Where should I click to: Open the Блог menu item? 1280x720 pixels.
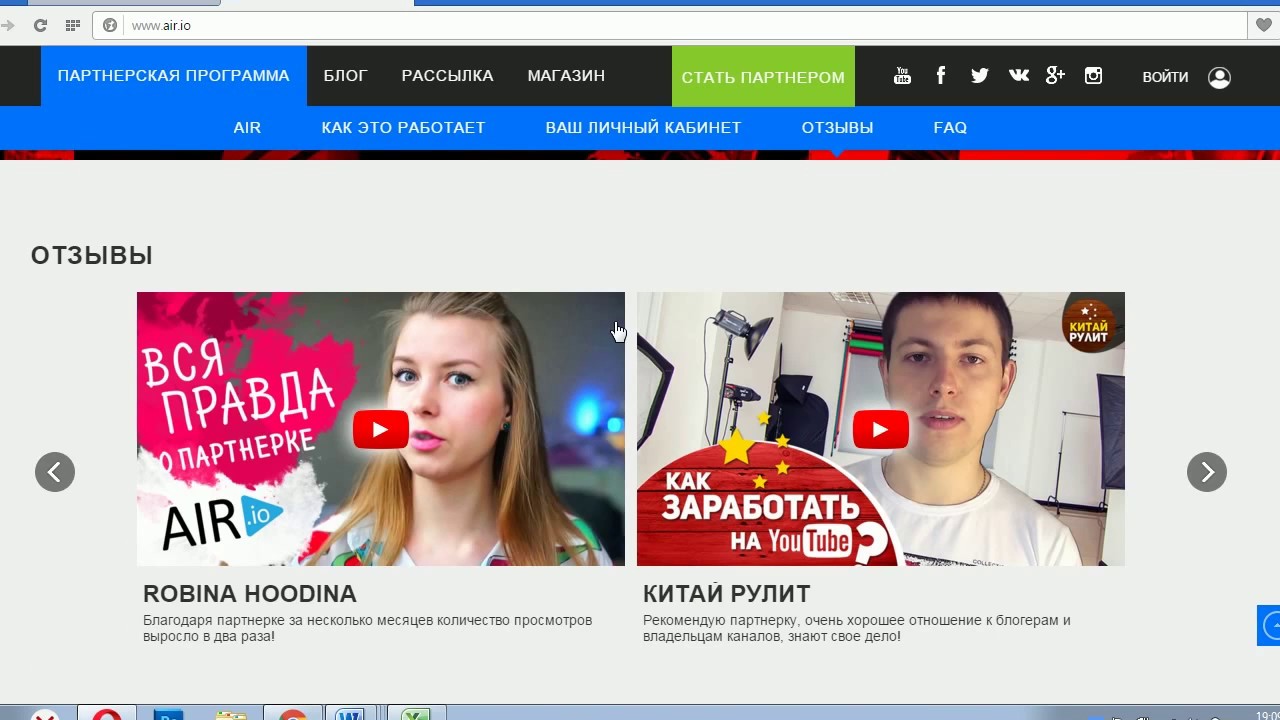(x=345, y=76)
